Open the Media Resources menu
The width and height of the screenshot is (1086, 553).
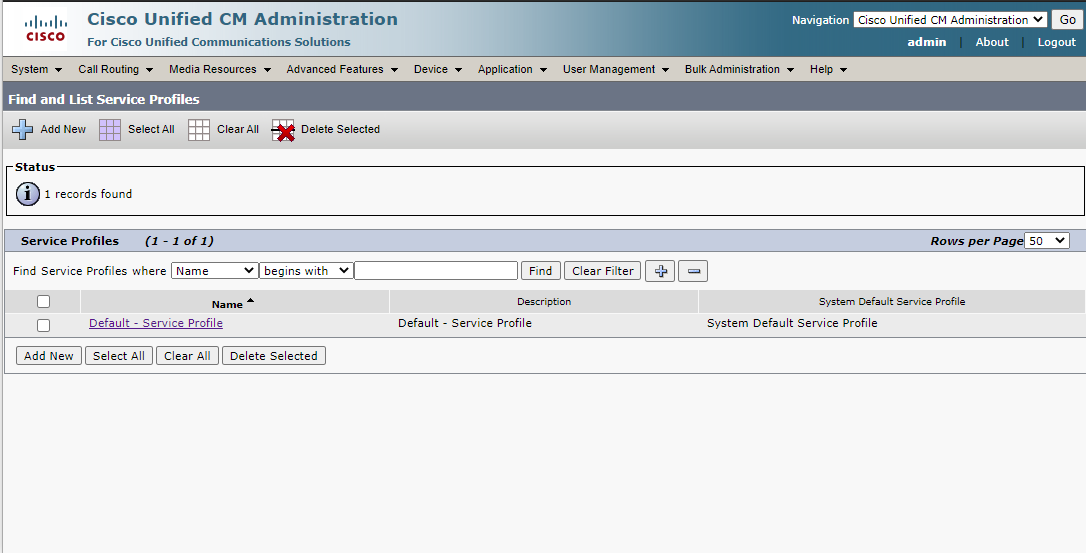pos(220,69)
